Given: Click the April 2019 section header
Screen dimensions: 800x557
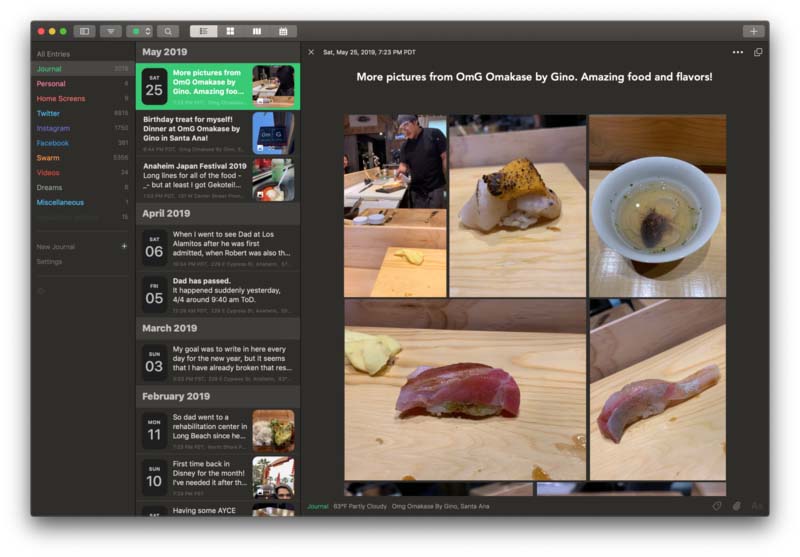Looking at the screenshot, I should coord(218,214).
